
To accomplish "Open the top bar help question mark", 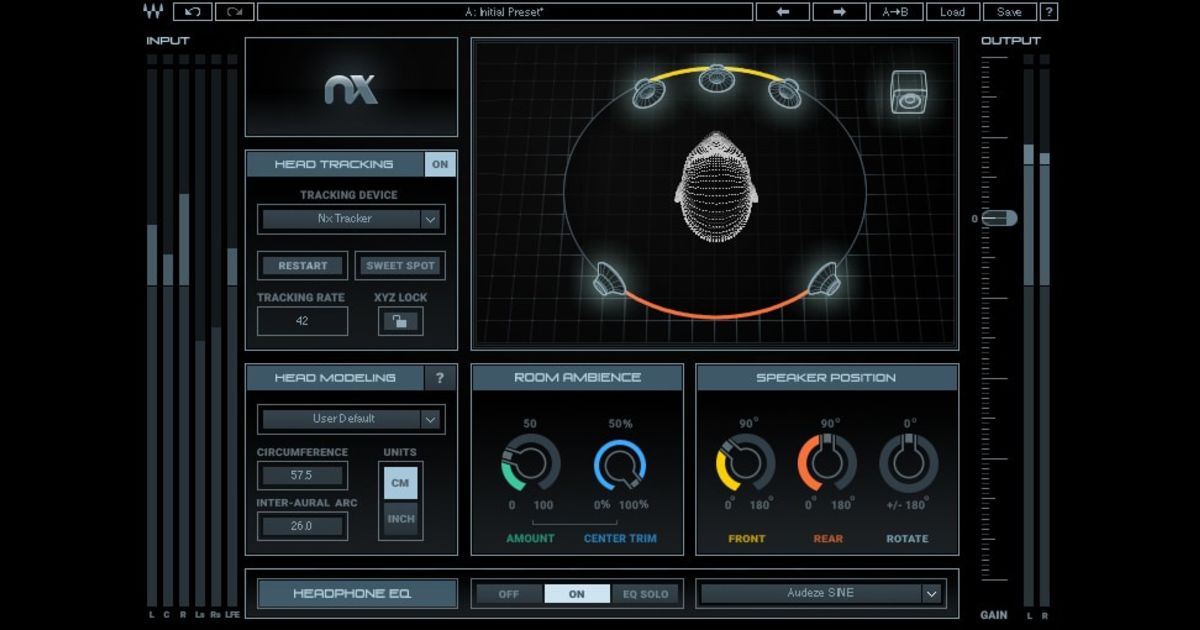I will 1048,12.
